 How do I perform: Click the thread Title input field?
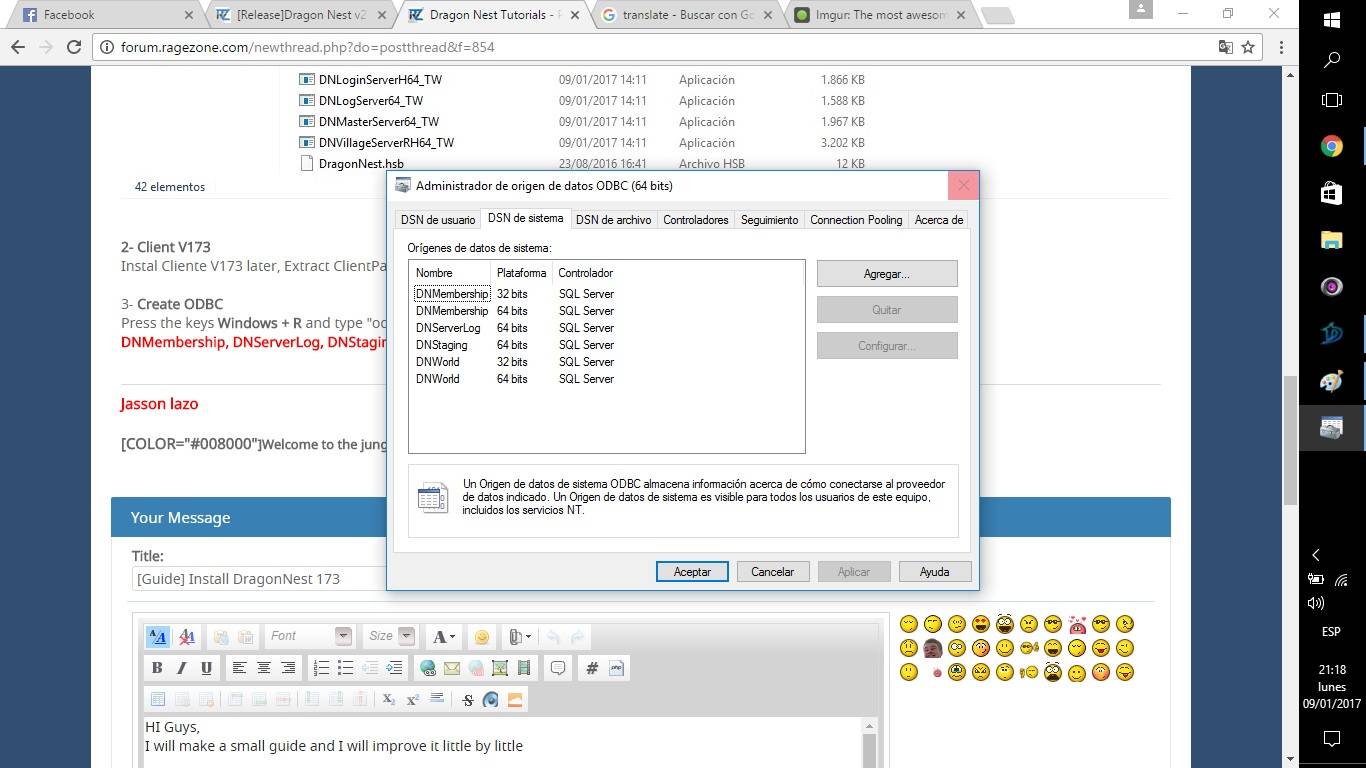260,579
